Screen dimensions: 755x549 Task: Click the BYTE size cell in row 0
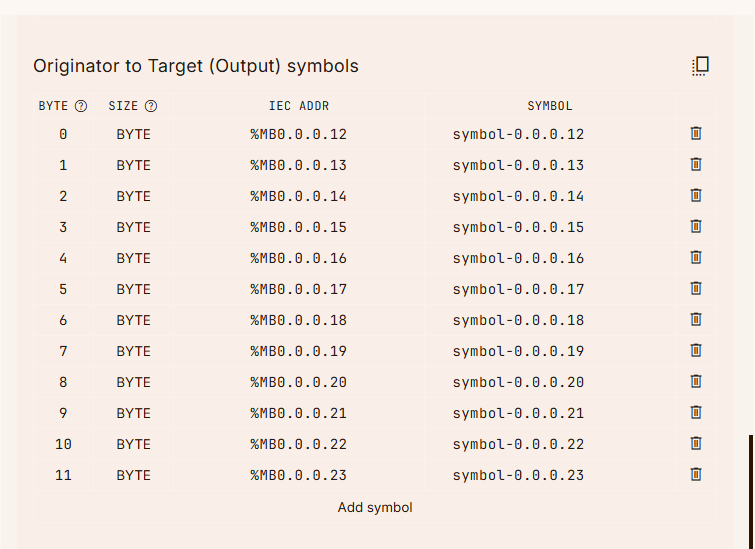[x=133, y=134]
